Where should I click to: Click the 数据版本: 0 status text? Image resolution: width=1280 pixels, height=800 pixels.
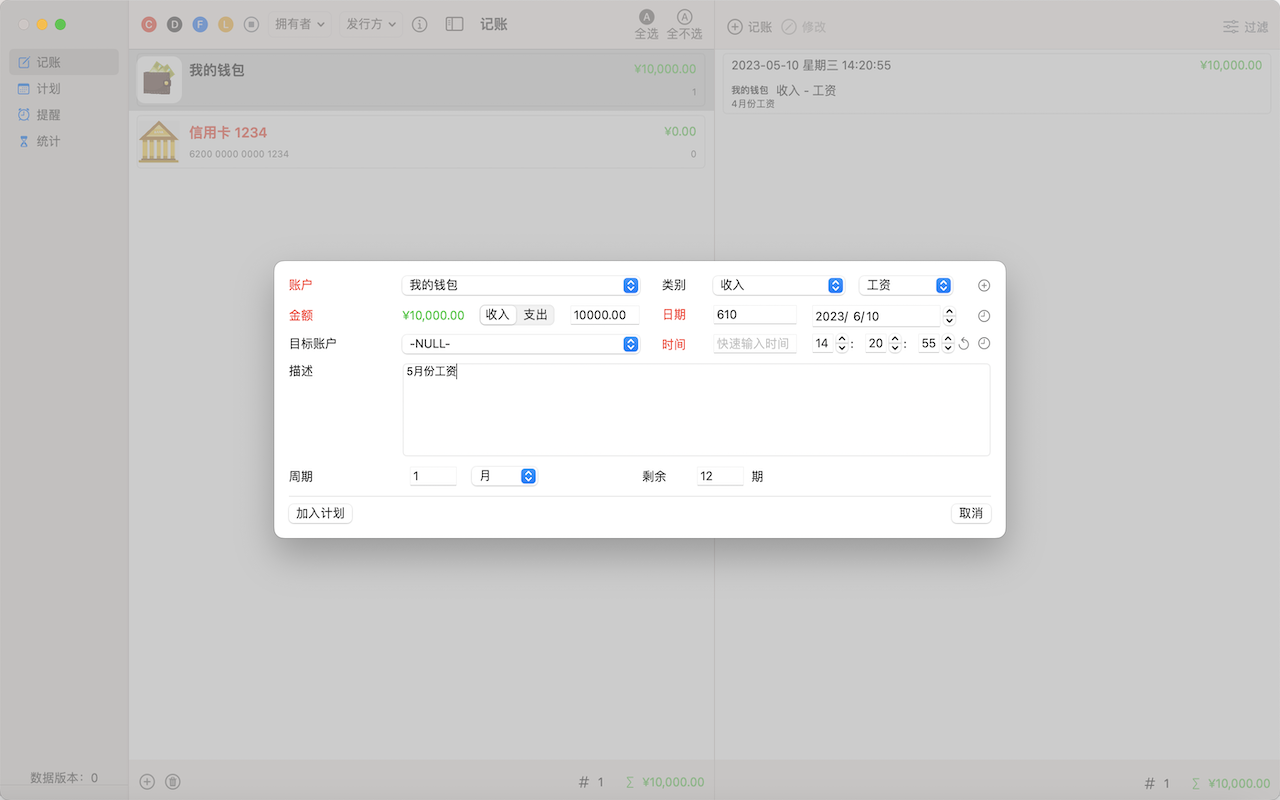pos(64,777)
